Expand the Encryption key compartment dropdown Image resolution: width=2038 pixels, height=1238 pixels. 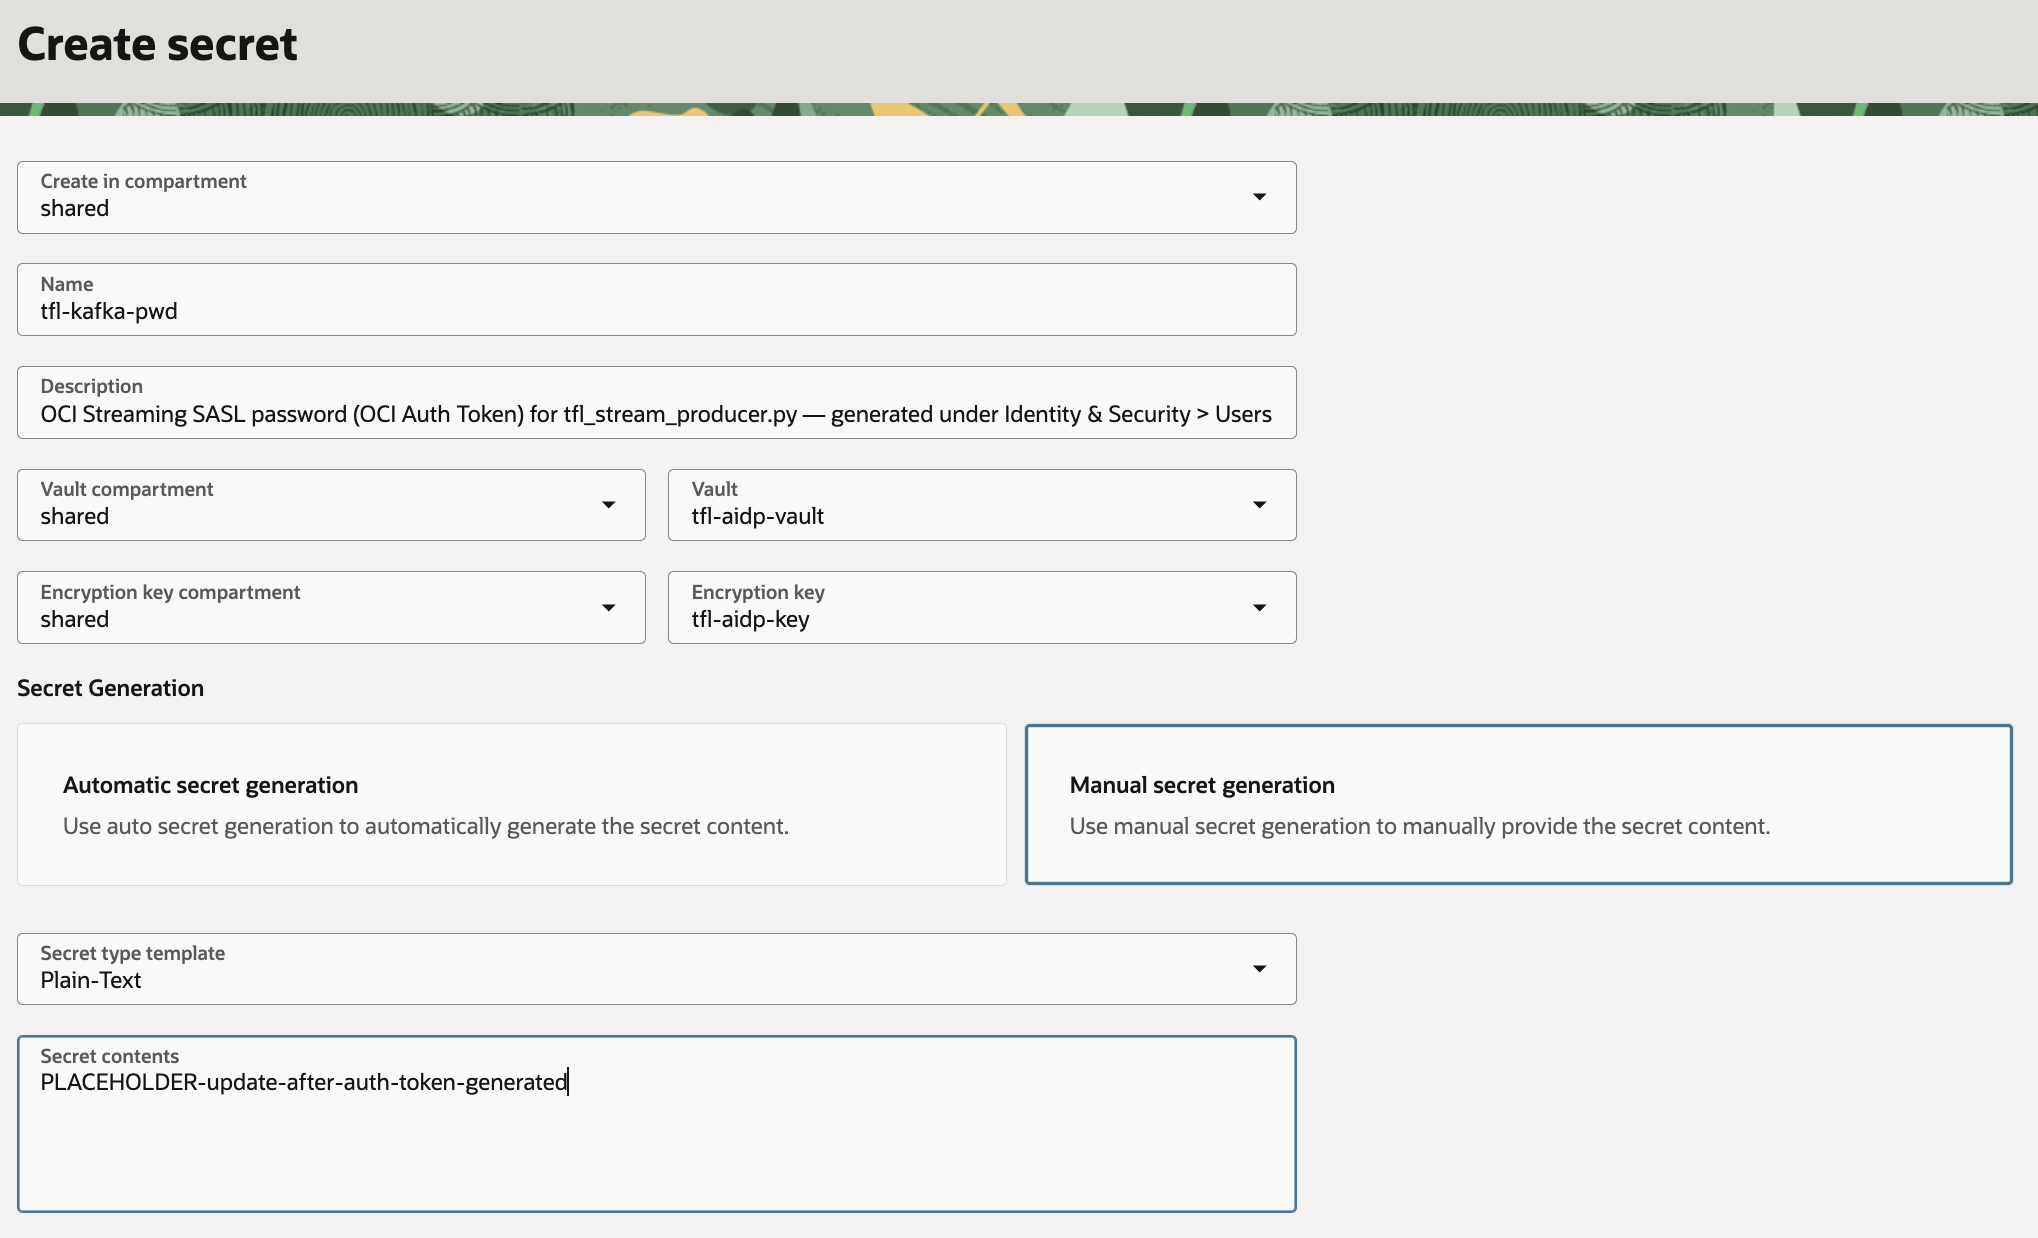pyautogui.click(x=331, y=607)
